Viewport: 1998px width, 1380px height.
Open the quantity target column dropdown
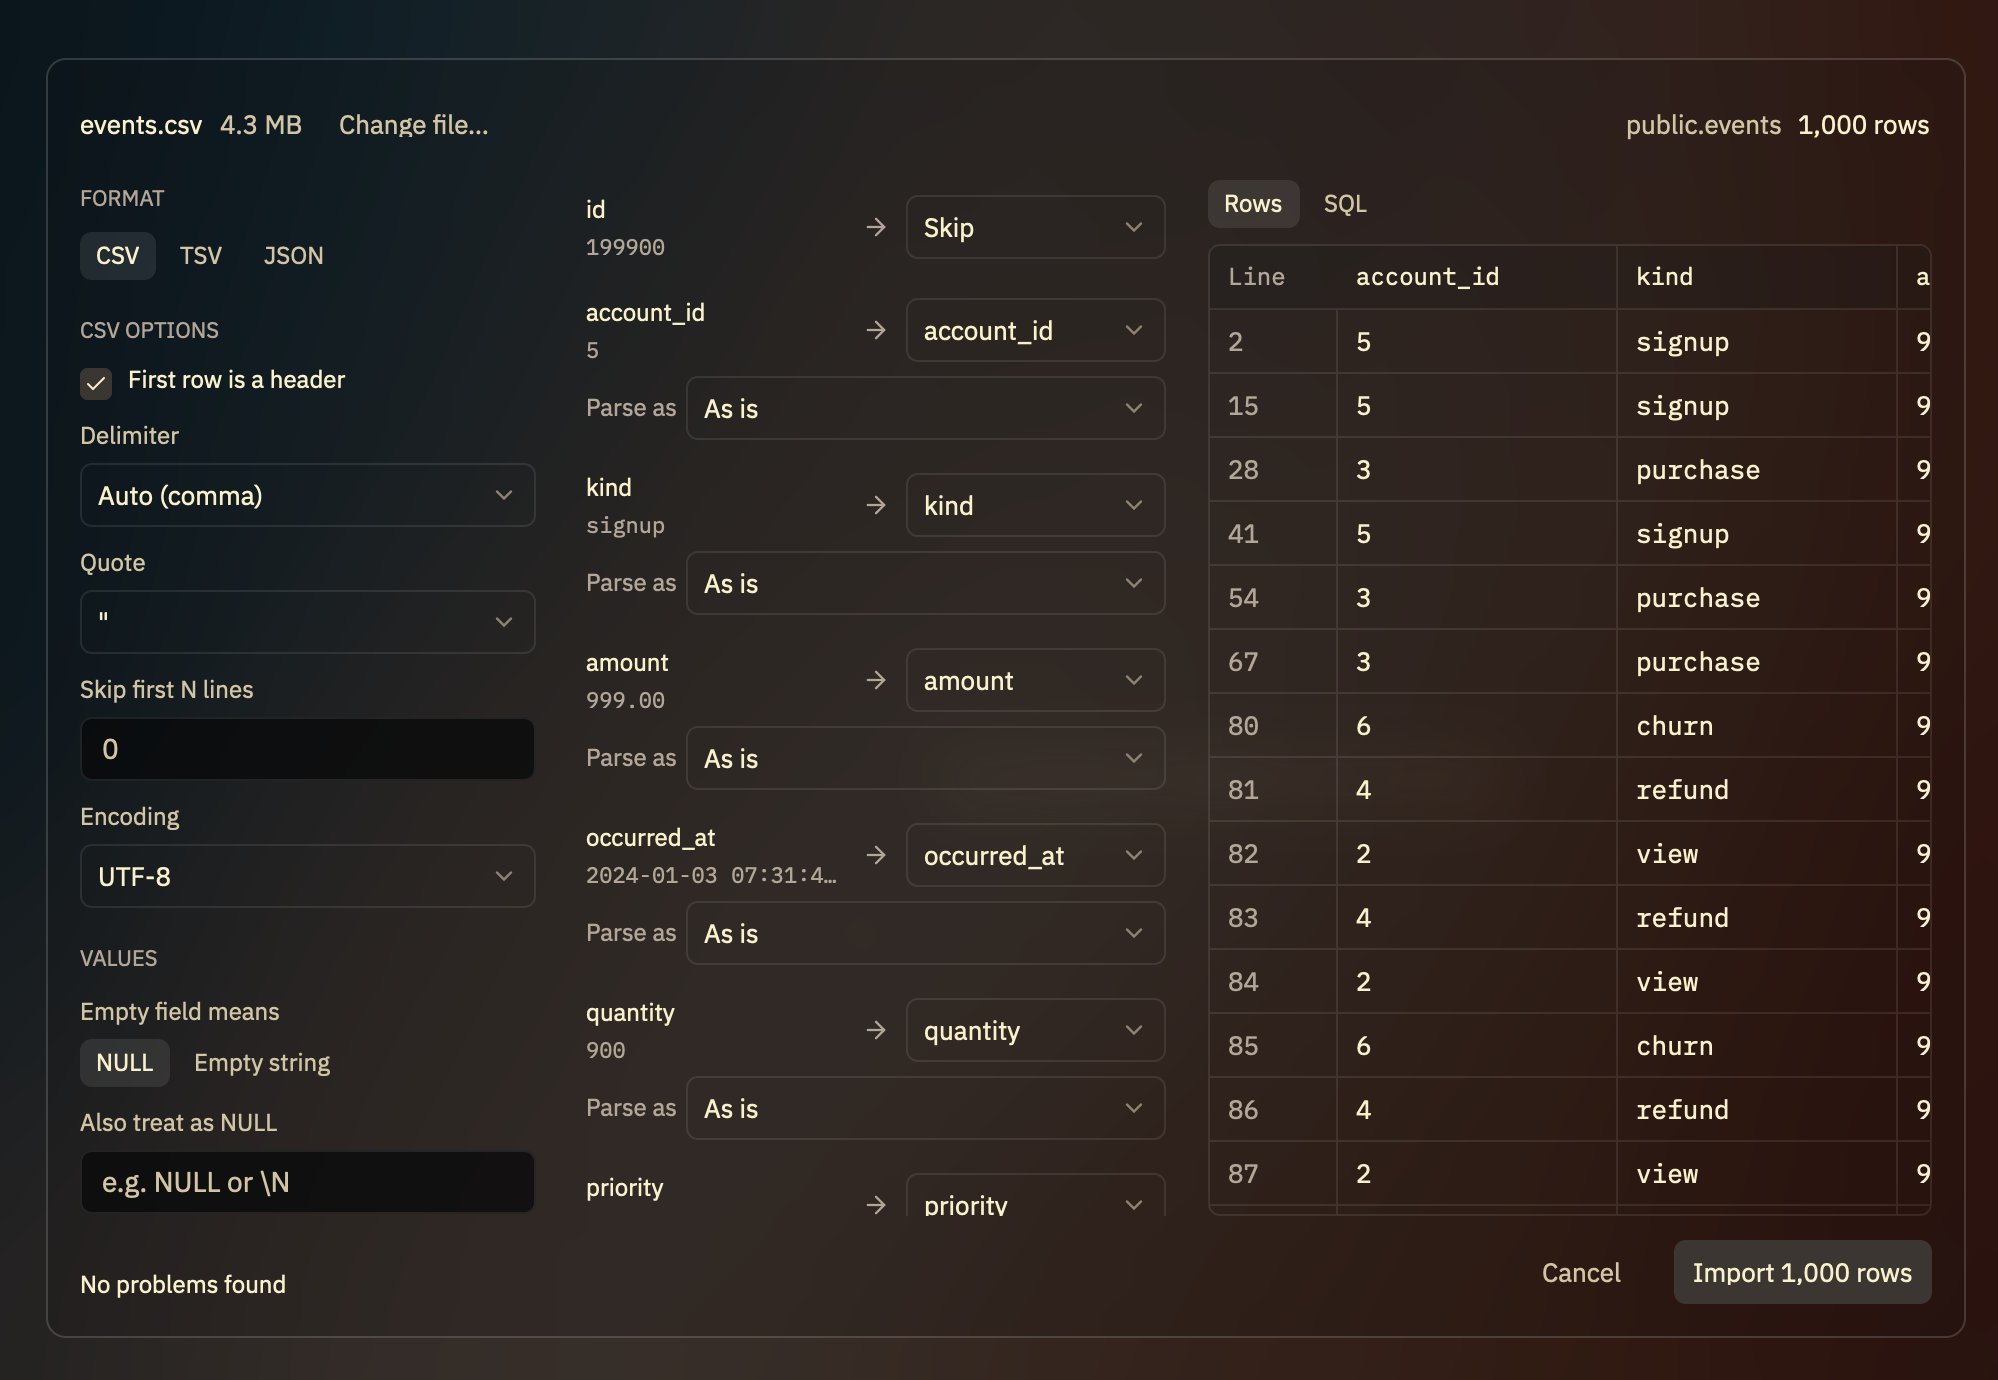(1035, 1030)
